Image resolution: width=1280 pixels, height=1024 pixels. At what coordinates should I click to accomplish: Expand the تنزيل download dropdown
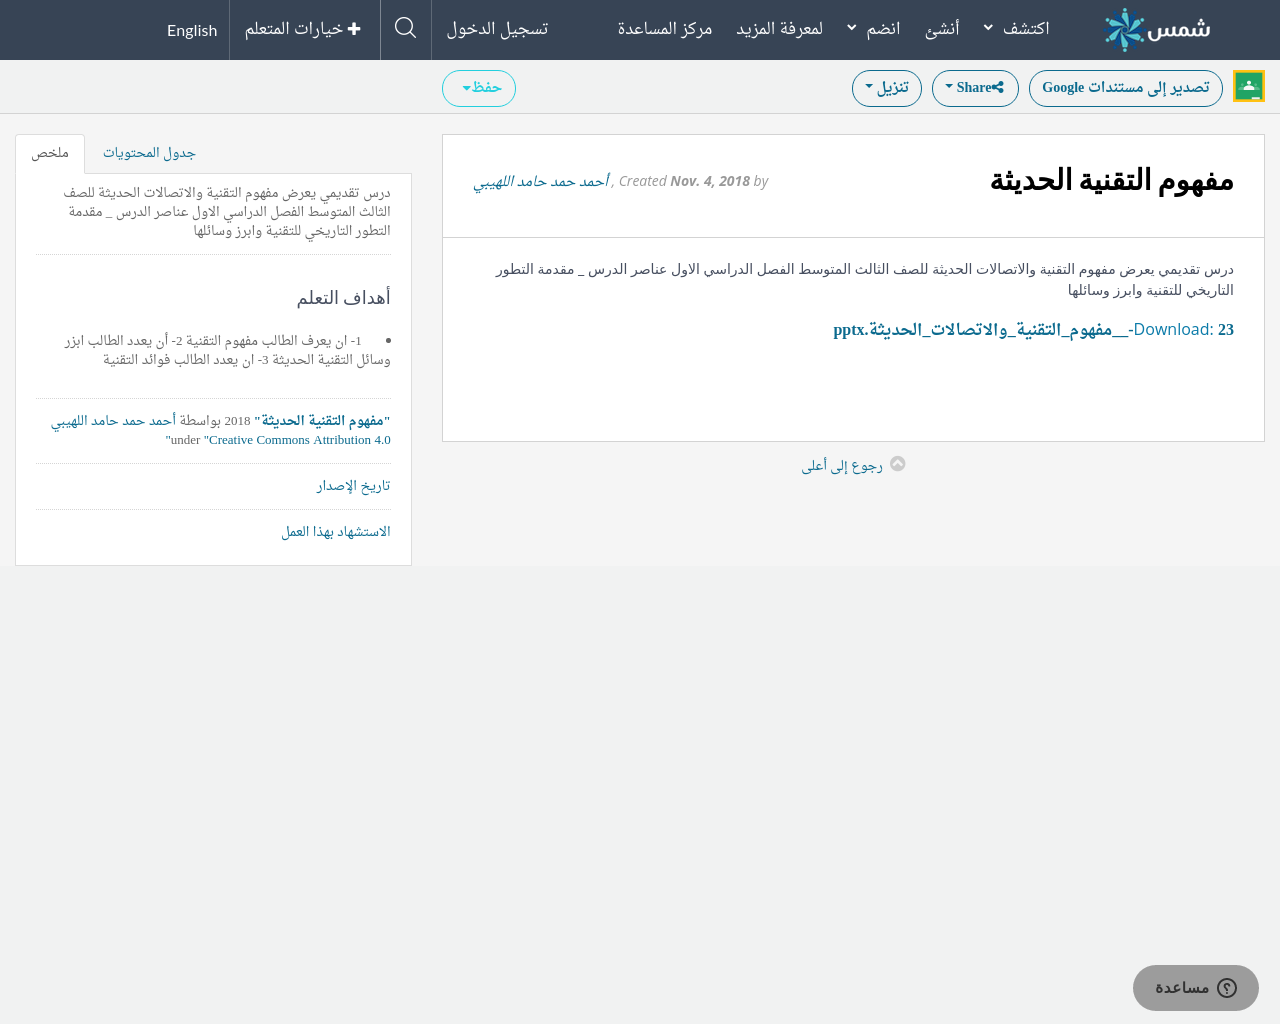[886, 88]
